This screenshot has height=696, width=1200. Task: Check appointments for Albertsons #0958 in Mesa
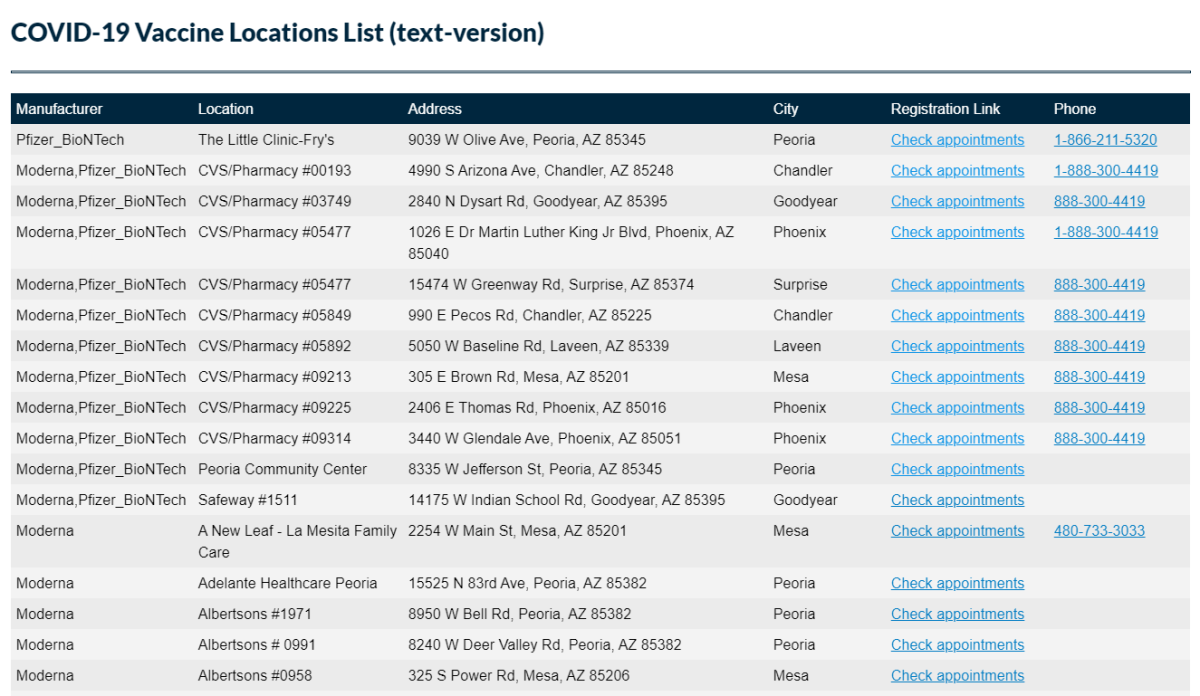(957, 676)
